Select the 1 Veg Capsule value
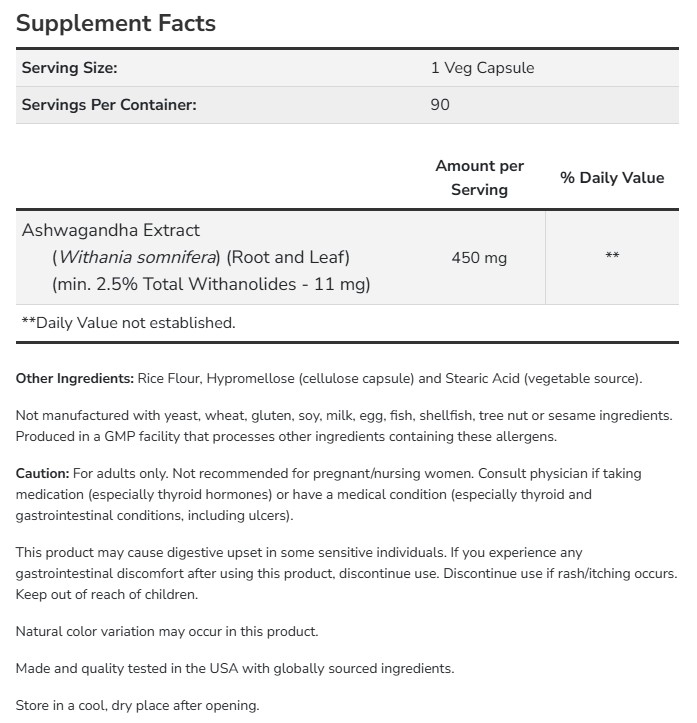This screenshot has width=697, height=723. pos(482,68)
